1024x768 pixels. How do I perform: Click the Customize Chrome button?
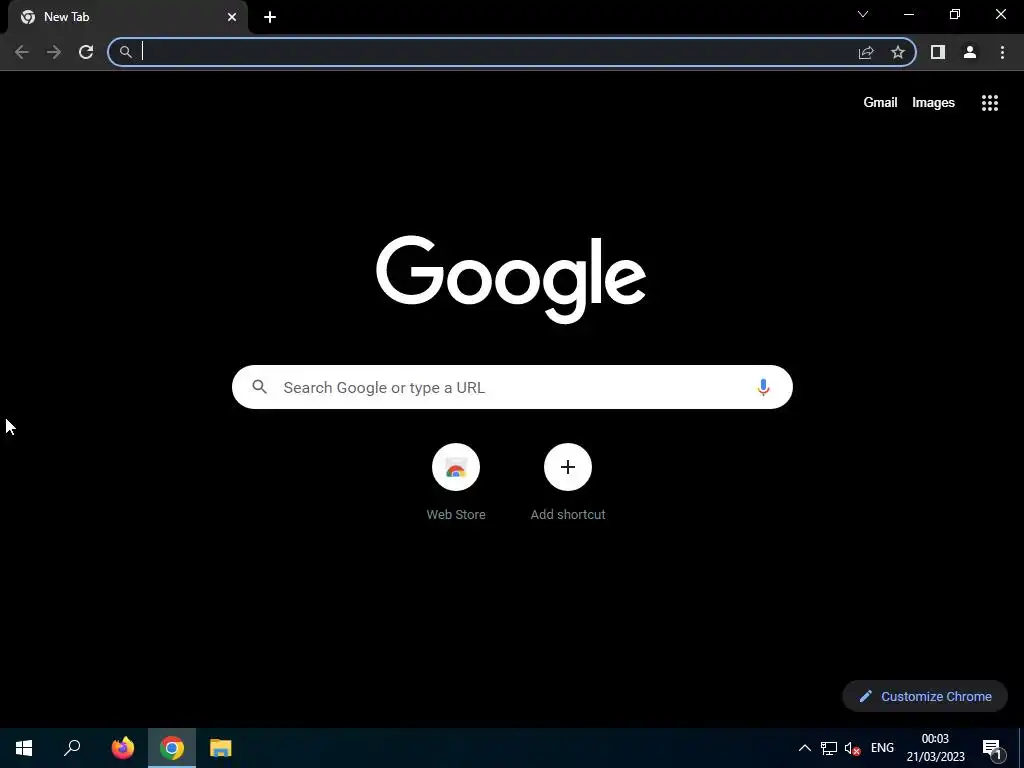[x=925, y=696]
